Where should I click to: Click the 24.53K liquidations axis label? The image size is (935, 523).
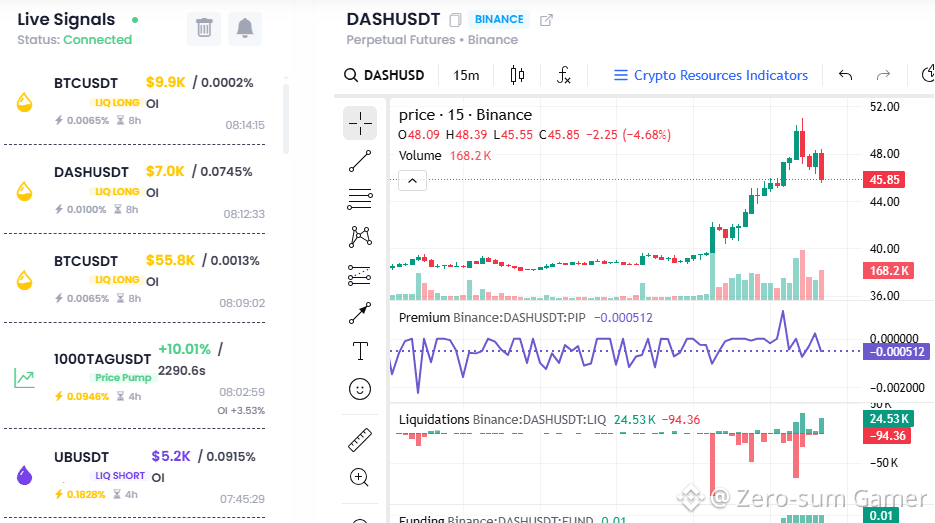tap(888, 419)
